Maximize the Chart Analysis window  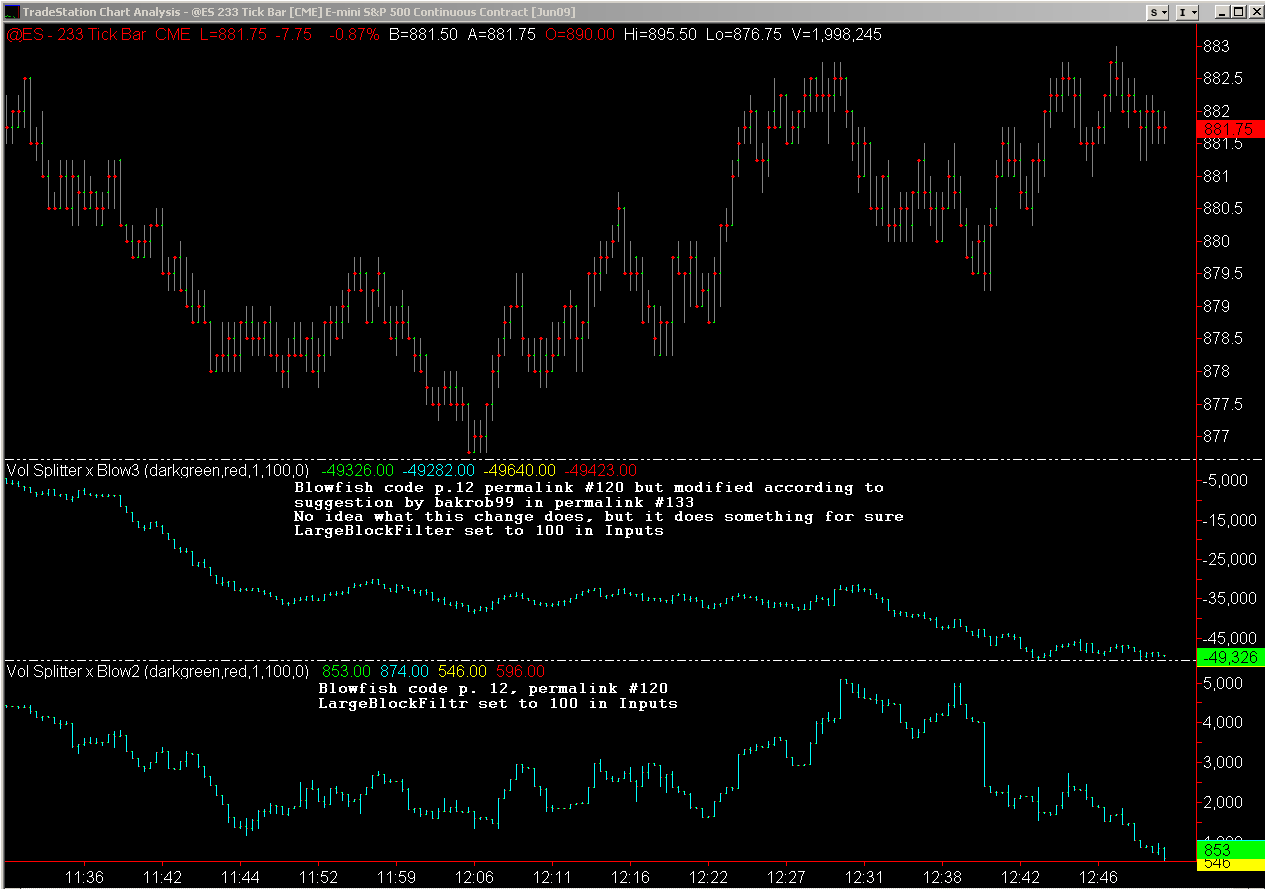pyautogui.click(x=1238, y=11)
